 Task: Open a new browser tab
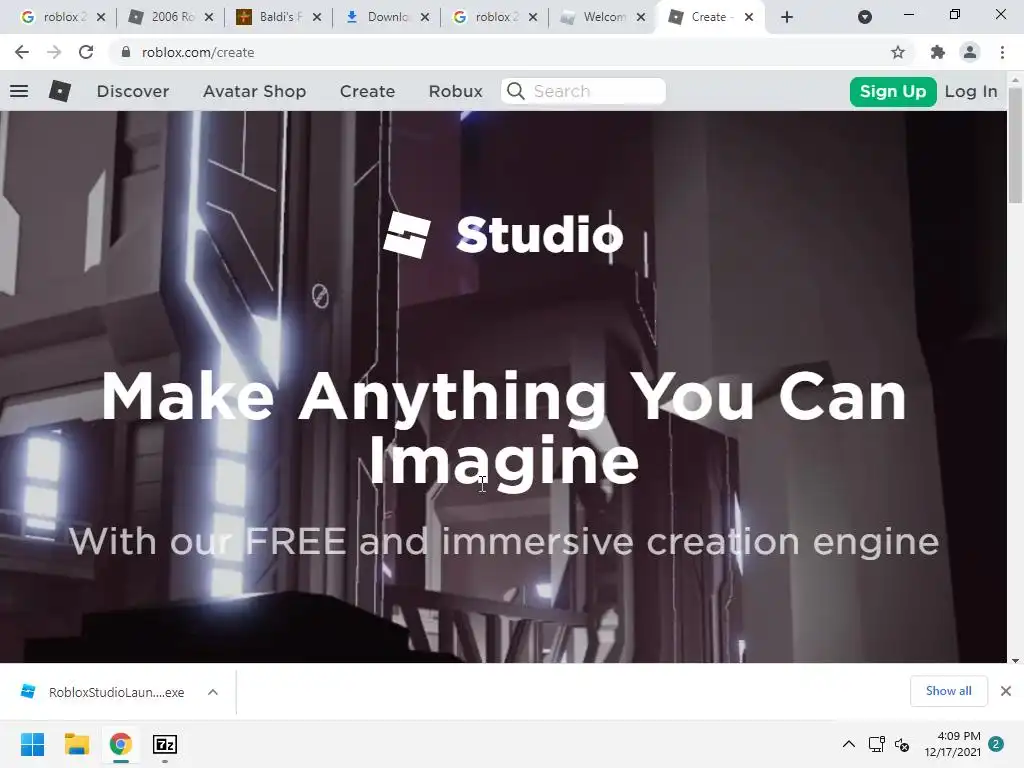pyautogui.click(x=787, y=17)
